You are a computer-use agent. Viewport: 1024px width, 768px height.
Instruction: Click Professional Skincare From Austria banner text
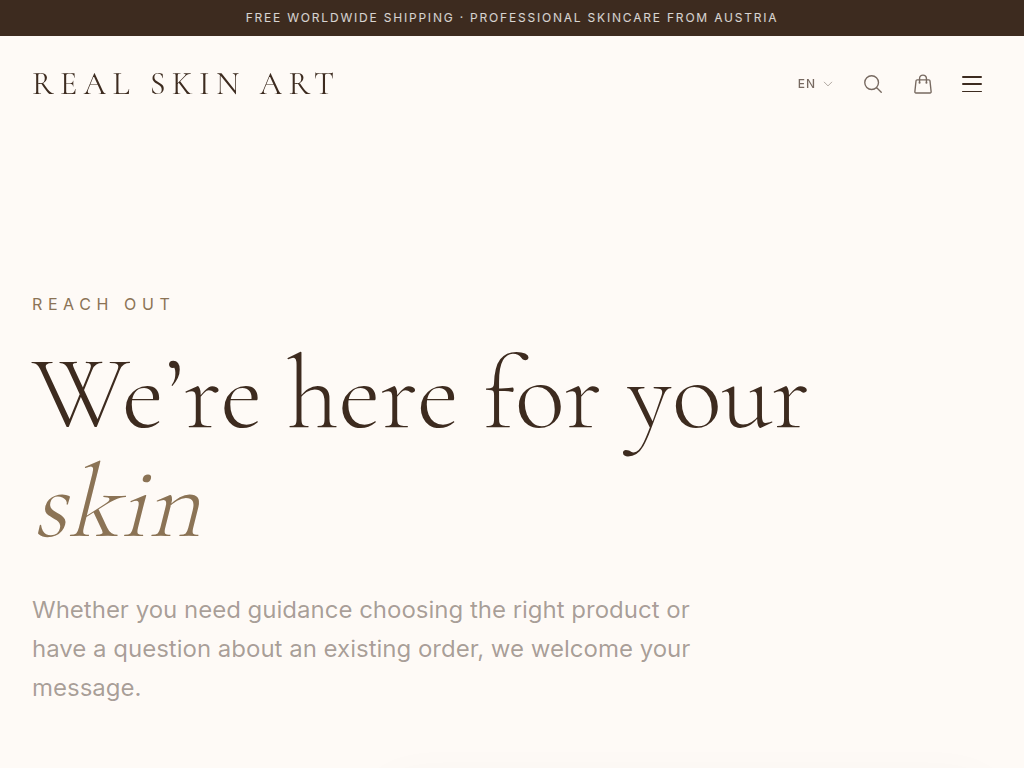pos(623,18)
